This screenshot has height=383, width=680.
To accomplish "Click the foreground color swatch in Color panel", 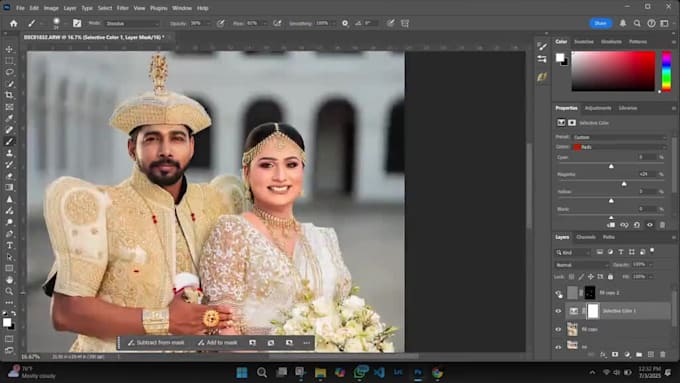I will [560, 57].
